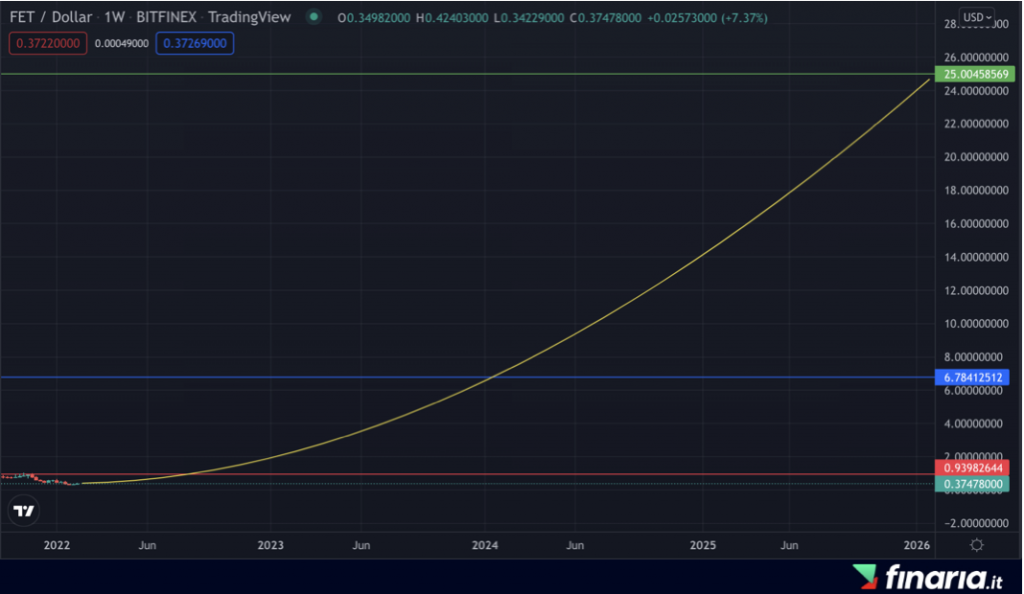The height and width of the screenshot is (594, 1024).
Task: Click the 0.00049000 spread value
Action: pyautogui.click(x=121, y=43)
